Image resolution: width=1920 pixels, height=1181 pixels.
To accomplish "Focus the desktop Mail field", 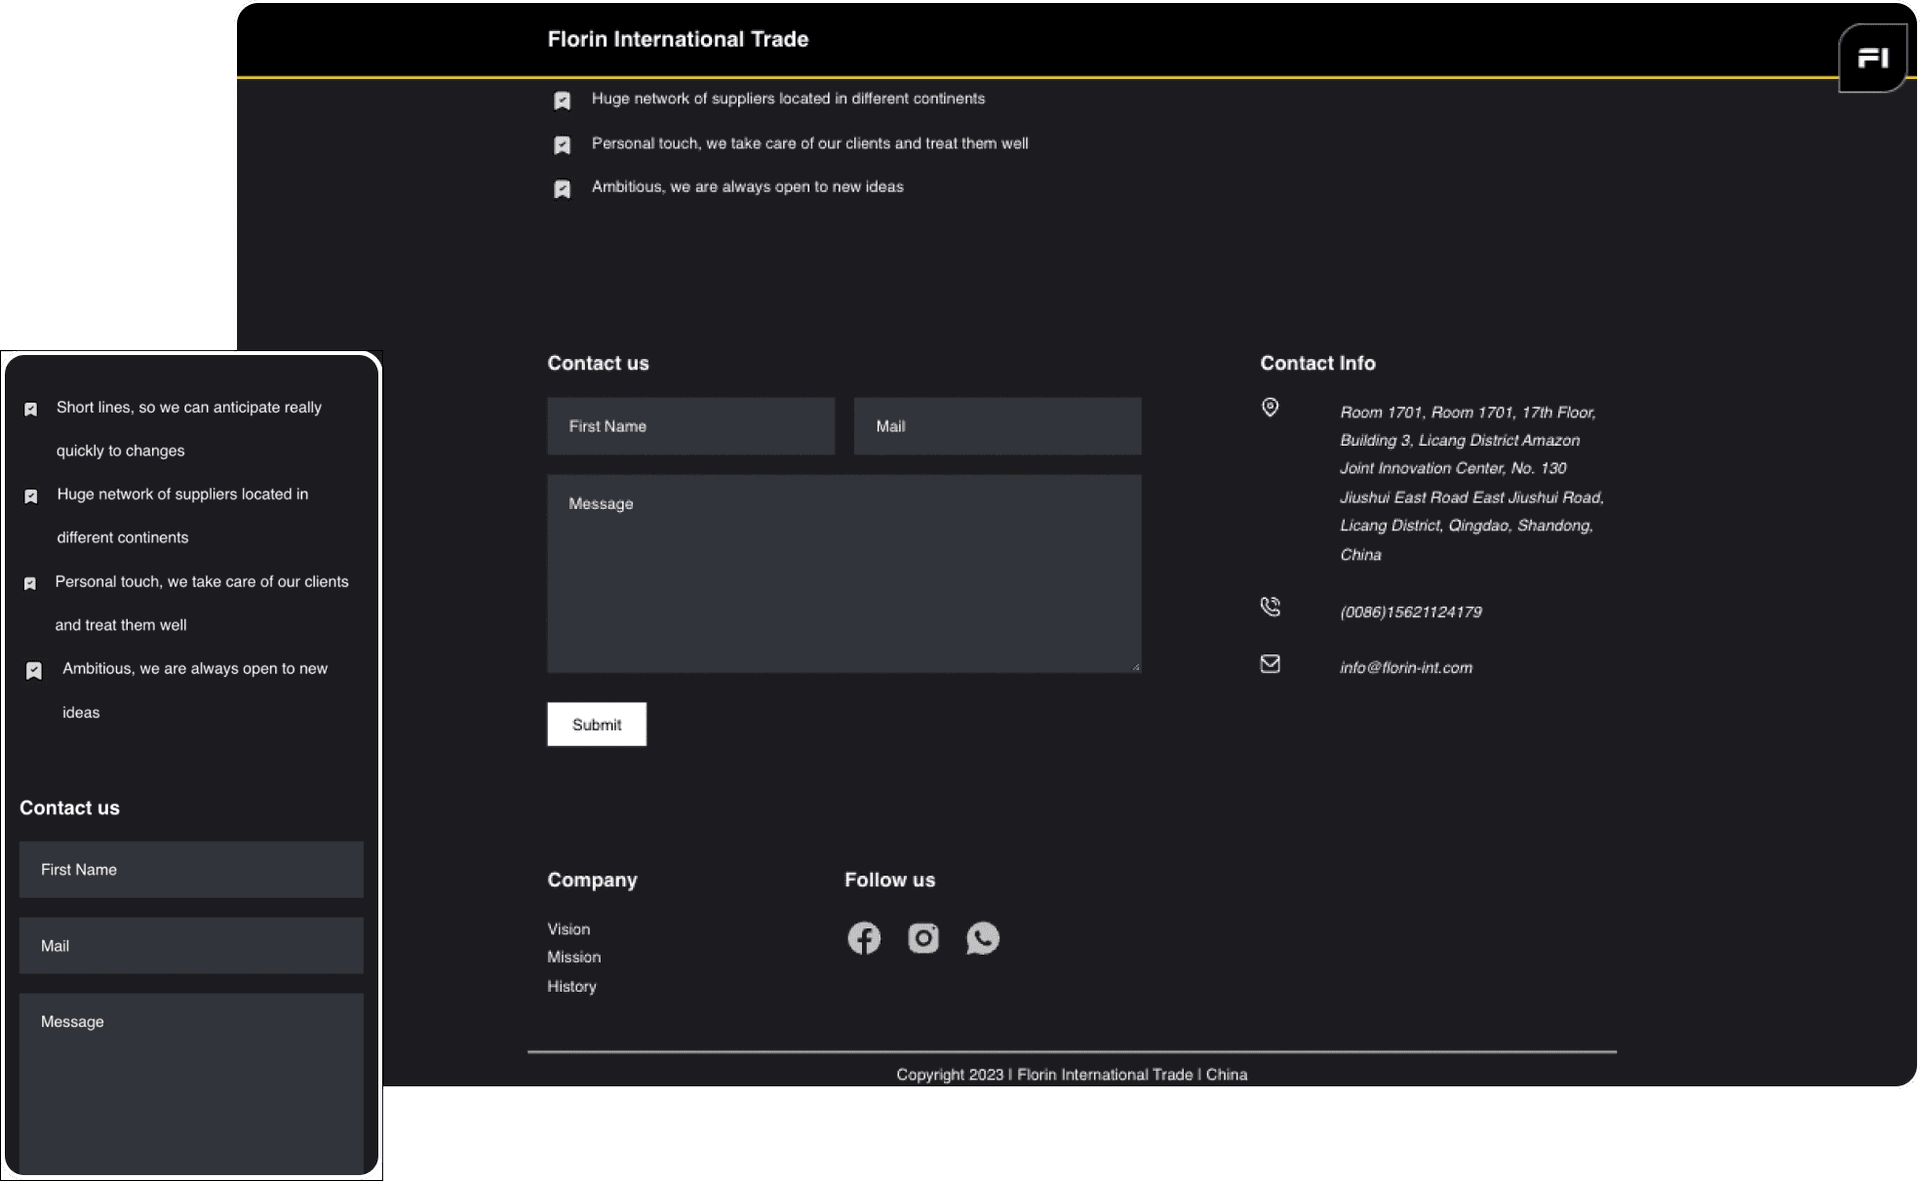I will (998, 426).
